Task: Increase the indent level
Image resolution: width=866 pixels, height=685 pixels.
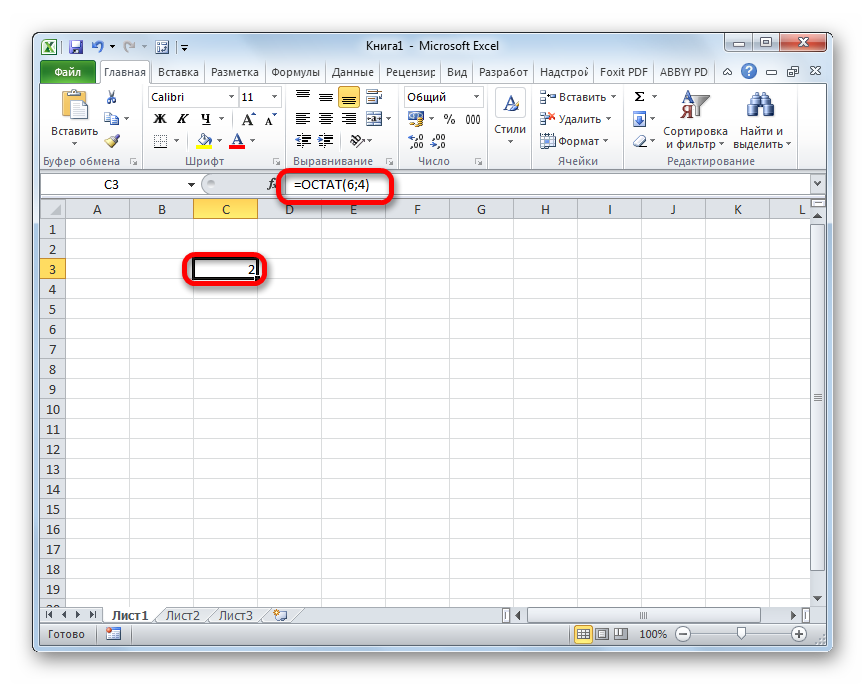Action: pos(326,141)
